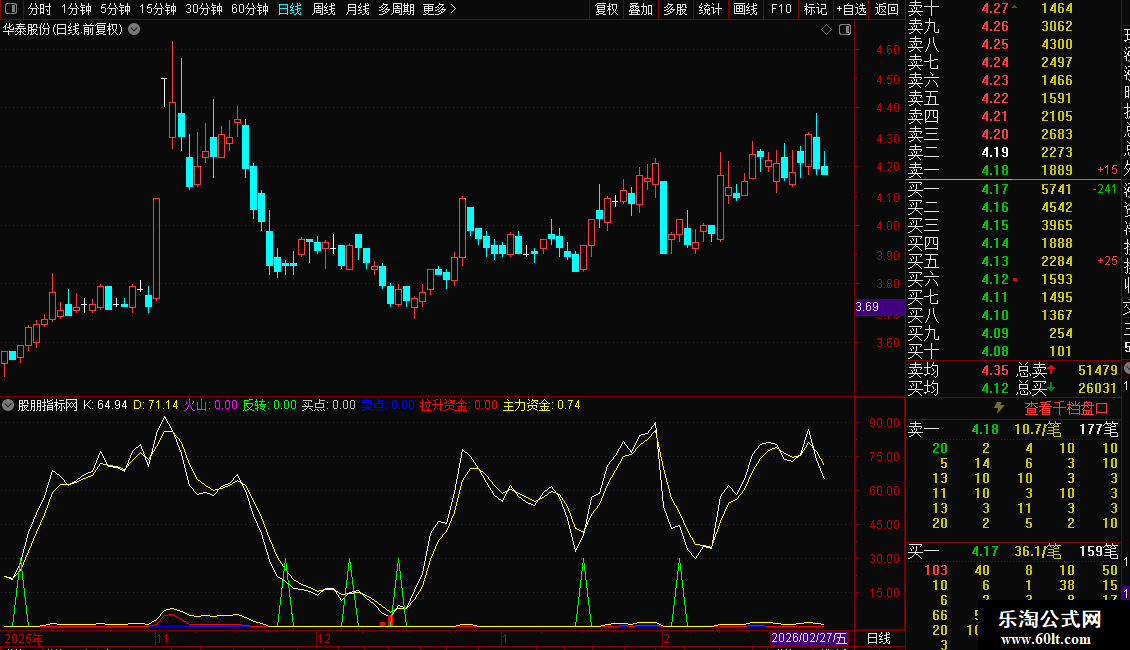Collapse the 股朋指标网 indicator panel
Image resolution: width=1130 pixels, height=650 pixels.
[8, 405]
